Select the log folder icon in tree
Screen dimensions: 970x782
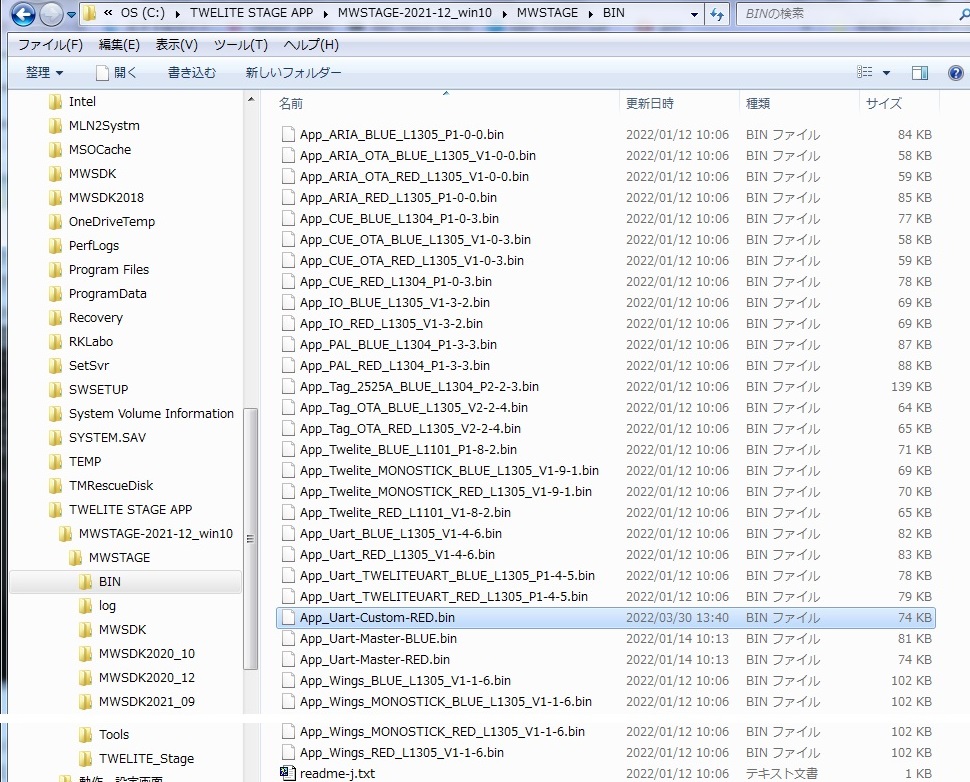[x=85, y=606]
